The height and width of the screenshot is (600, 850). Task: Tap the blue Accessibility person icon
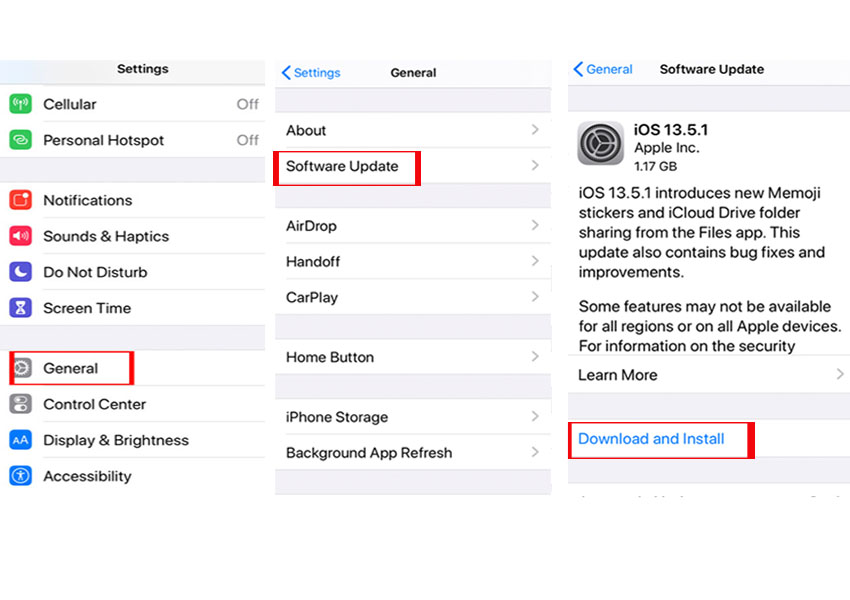pyautogui.click(x=22, y=476)
